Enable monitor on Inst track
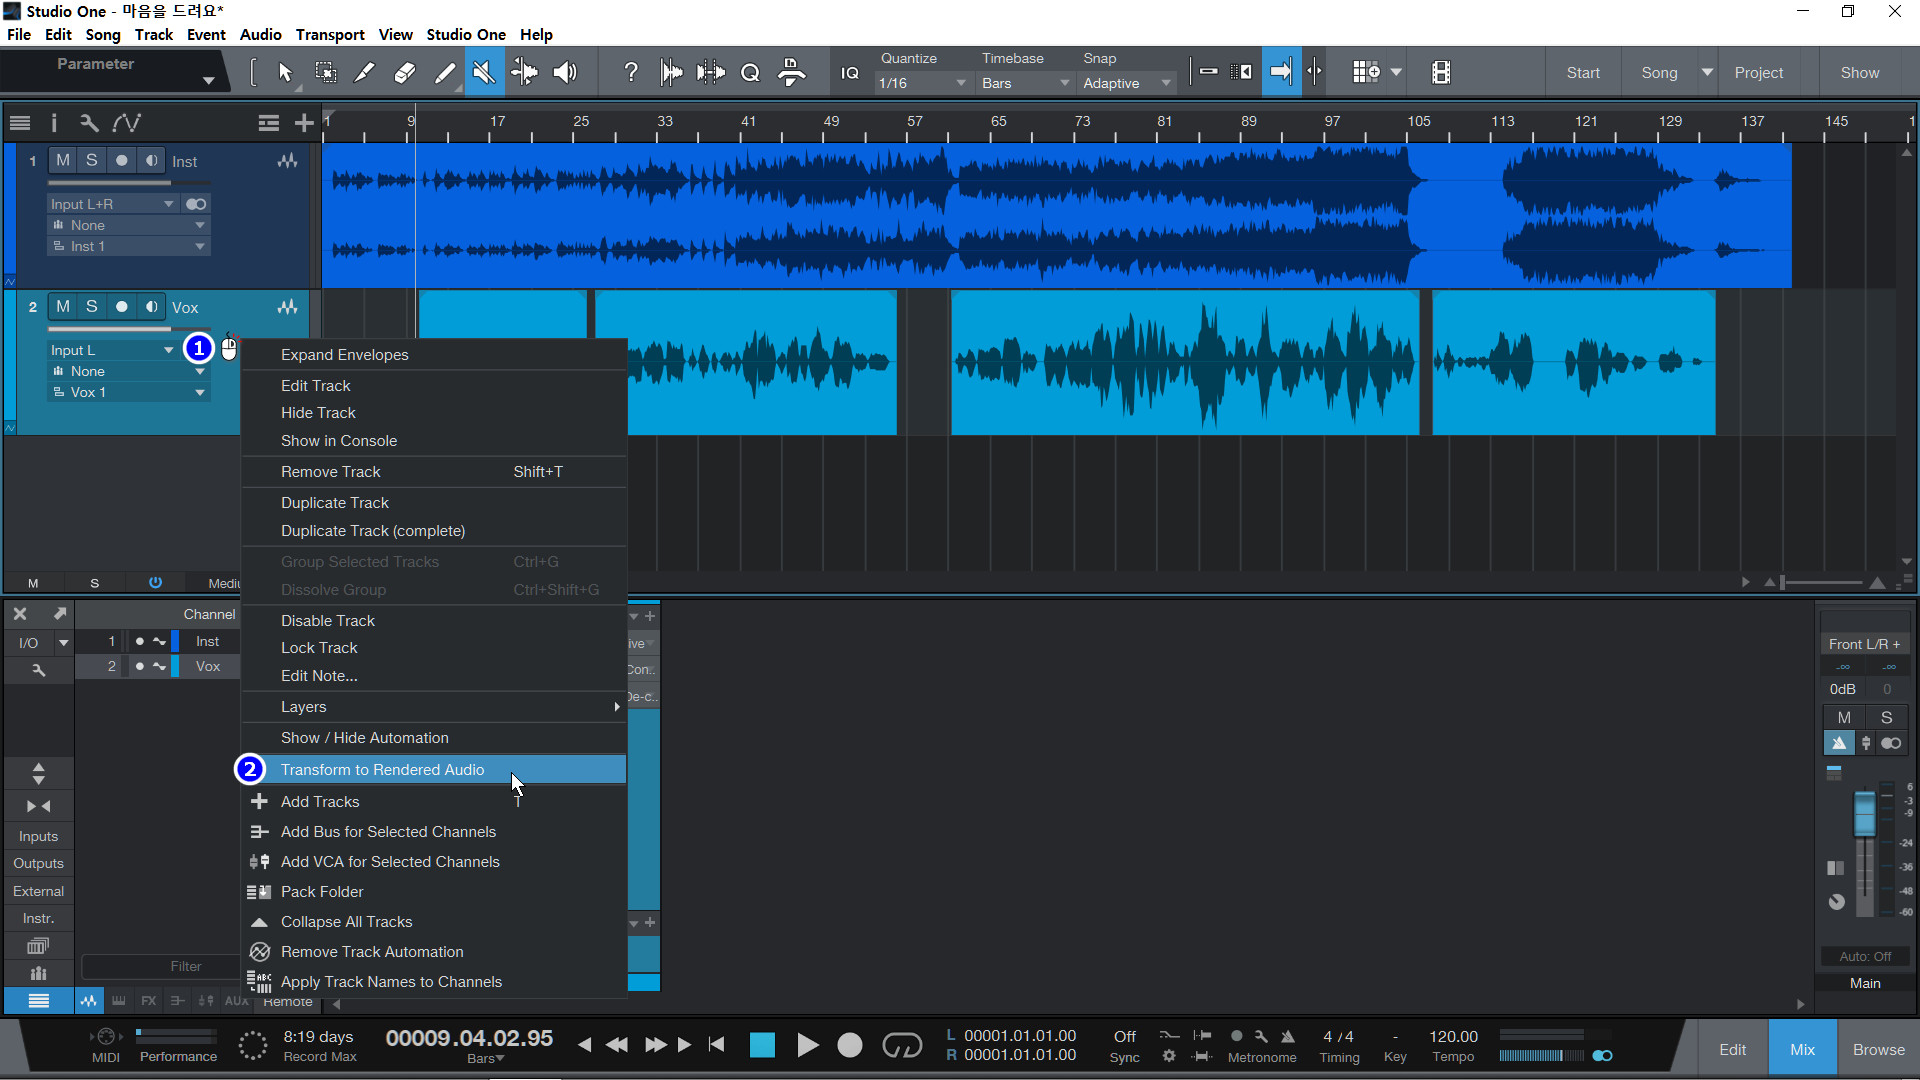 tap(151, 160)
